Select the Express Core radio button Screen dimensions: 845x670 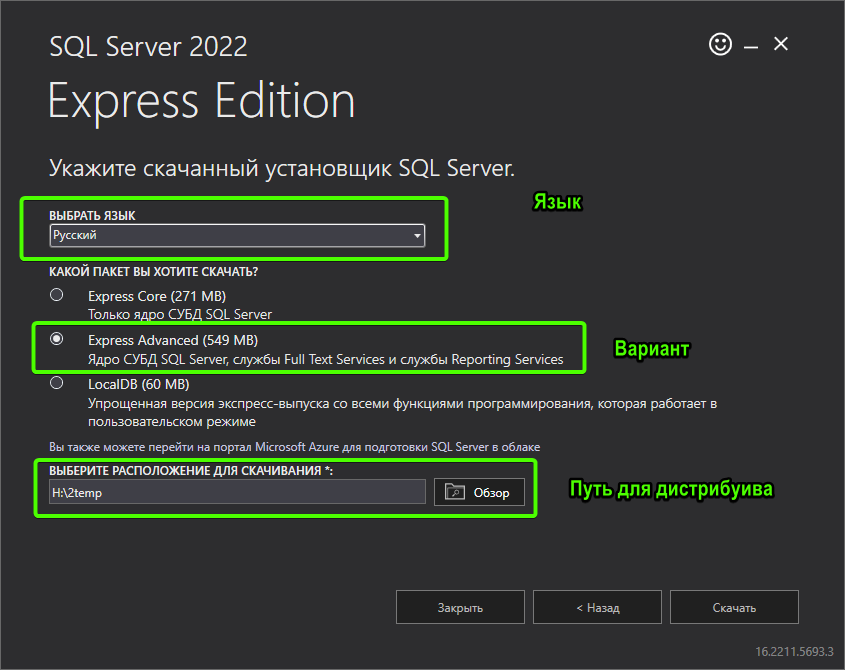57,295
